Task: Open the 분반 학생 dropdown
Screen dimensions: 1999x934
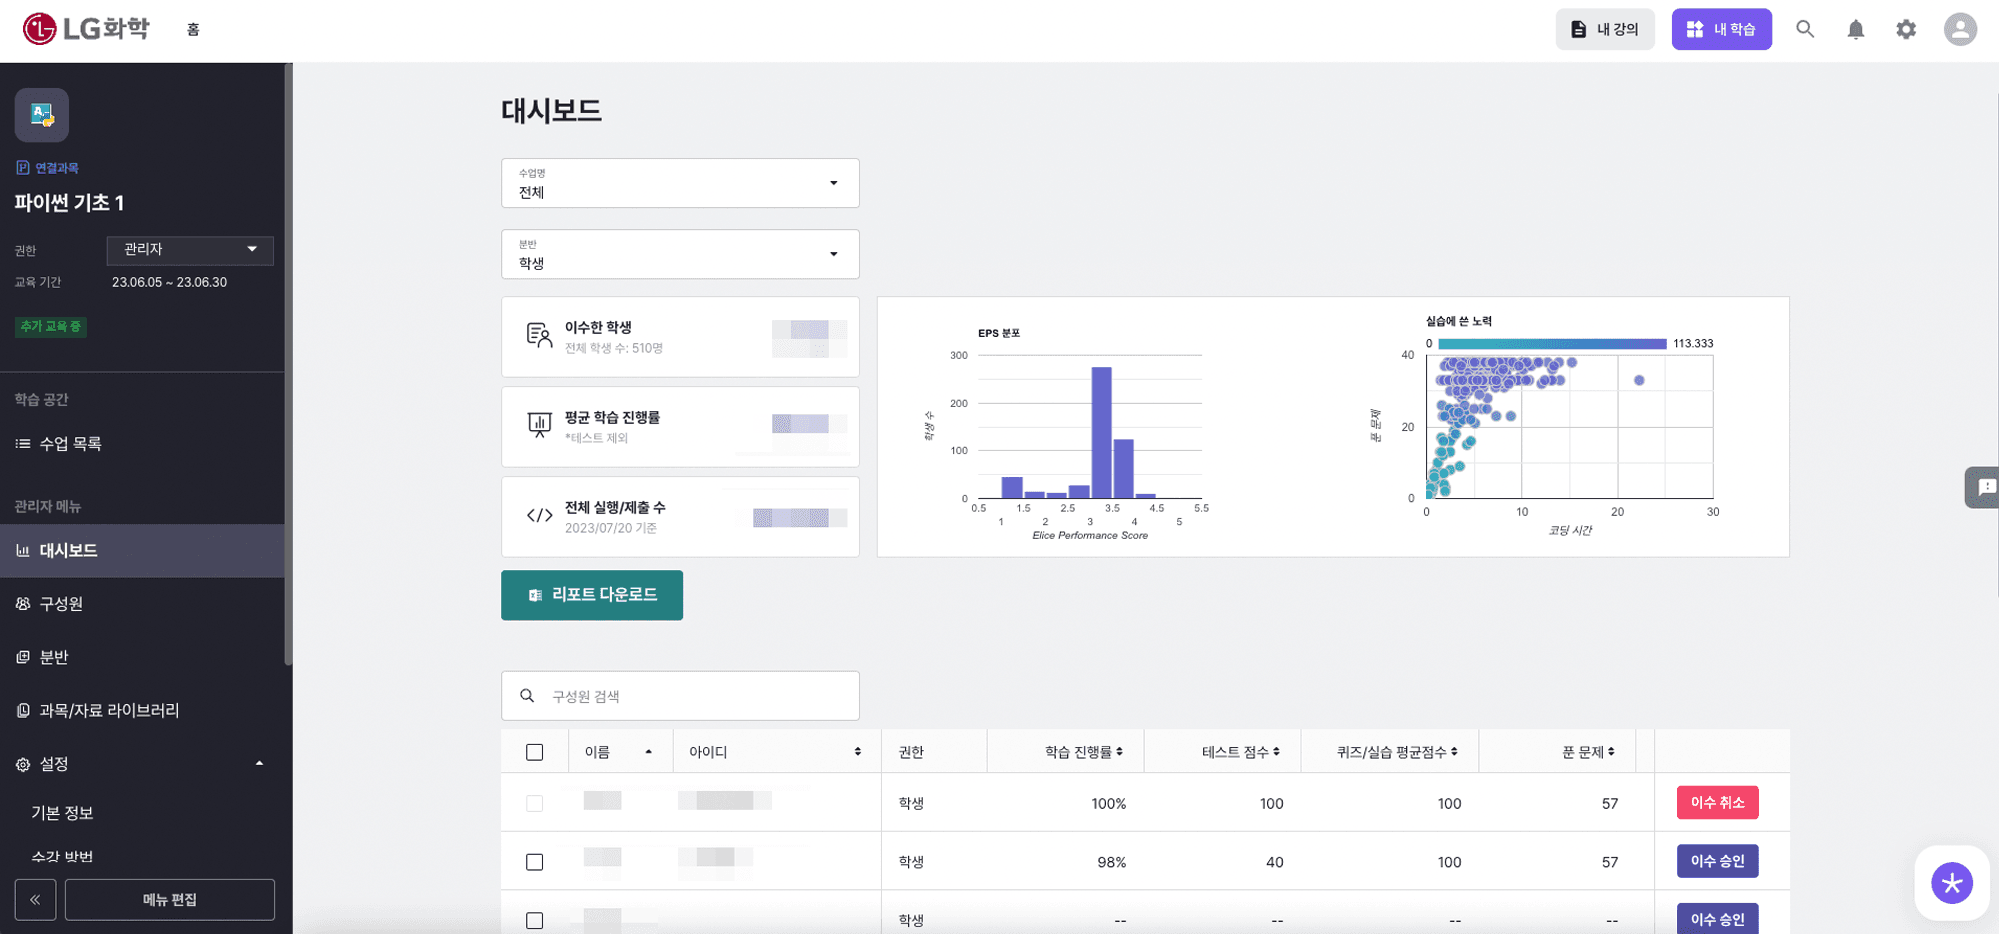Action: click(x=680, y=254)
